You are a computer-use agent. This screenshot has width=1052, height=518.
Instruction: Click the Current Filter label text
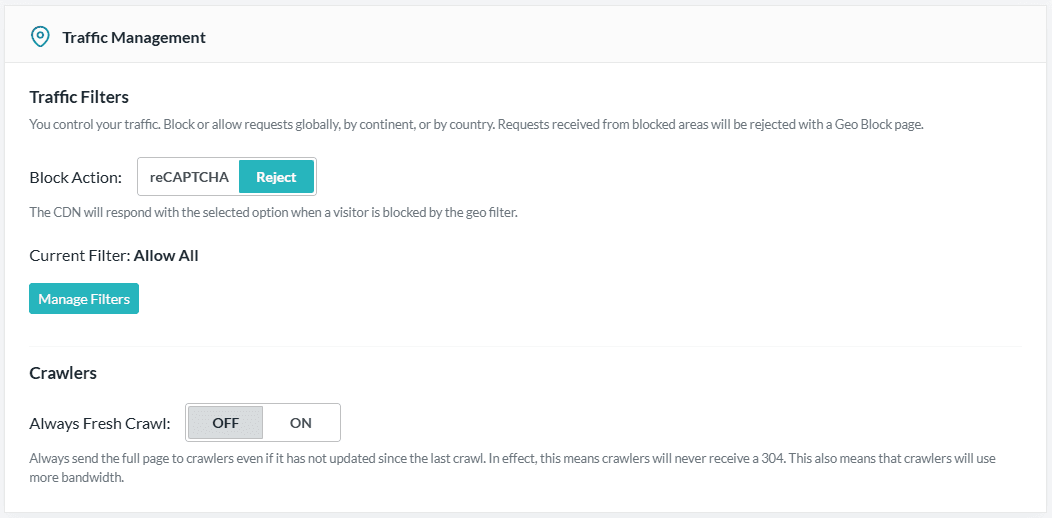point(80,256)
